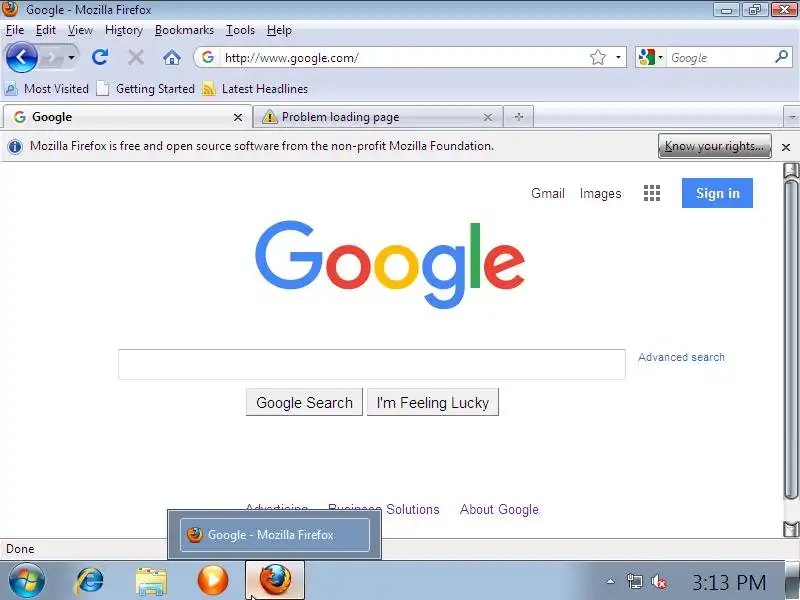Click the I'm Feeling Lucky button
This screenshot has height=600, width=800.
point(433,403)
